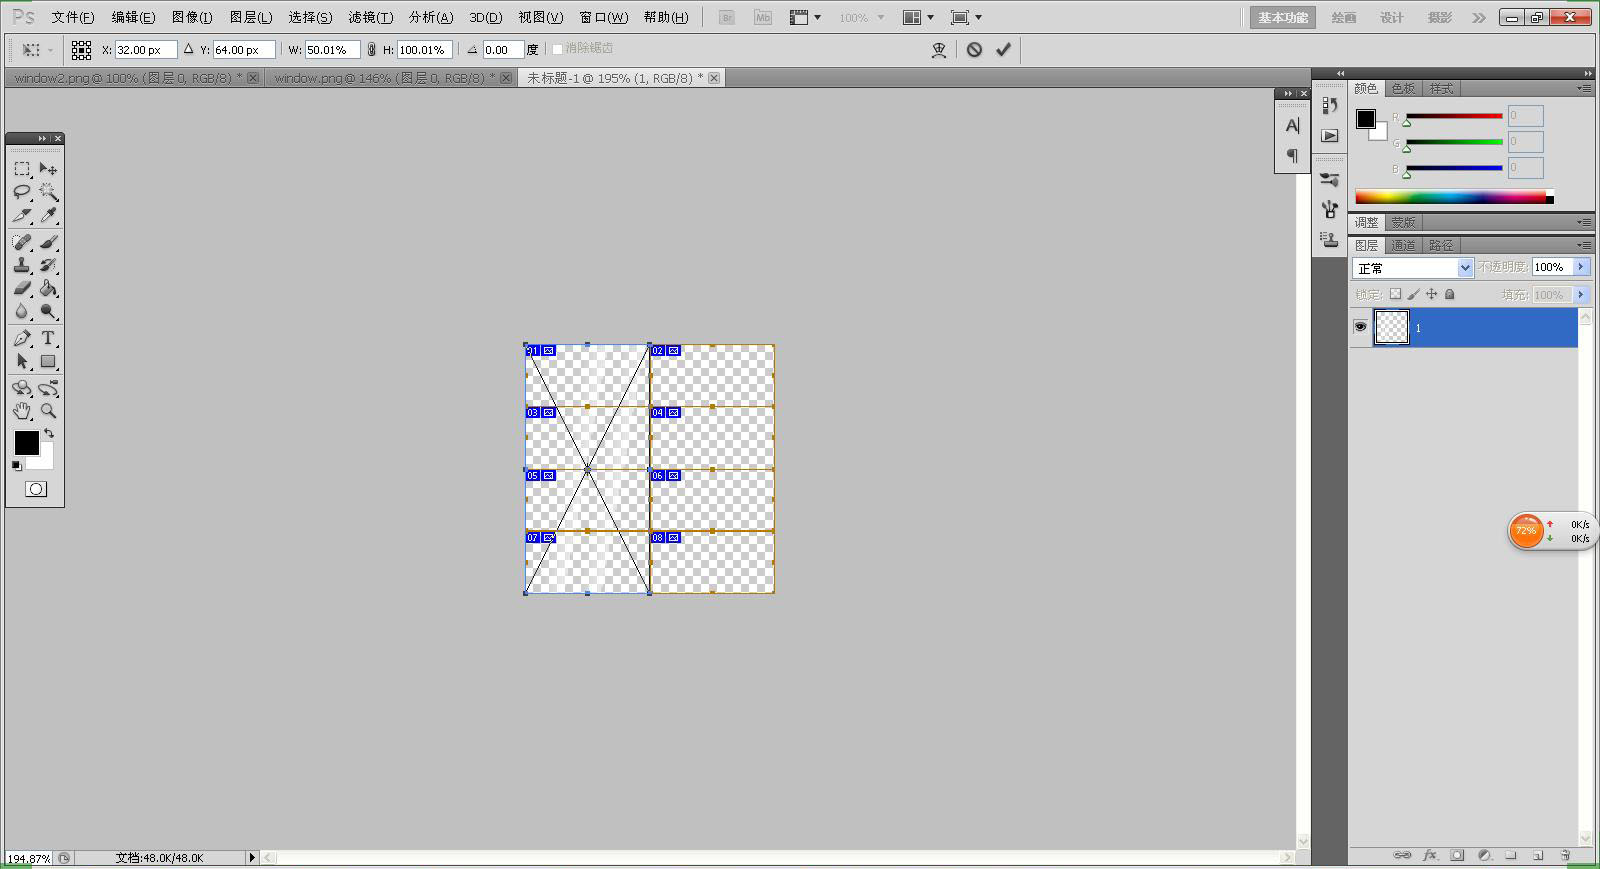Select the Pen tool
The height and width of the screenshot is (869, 1600).
coord(22,338)
